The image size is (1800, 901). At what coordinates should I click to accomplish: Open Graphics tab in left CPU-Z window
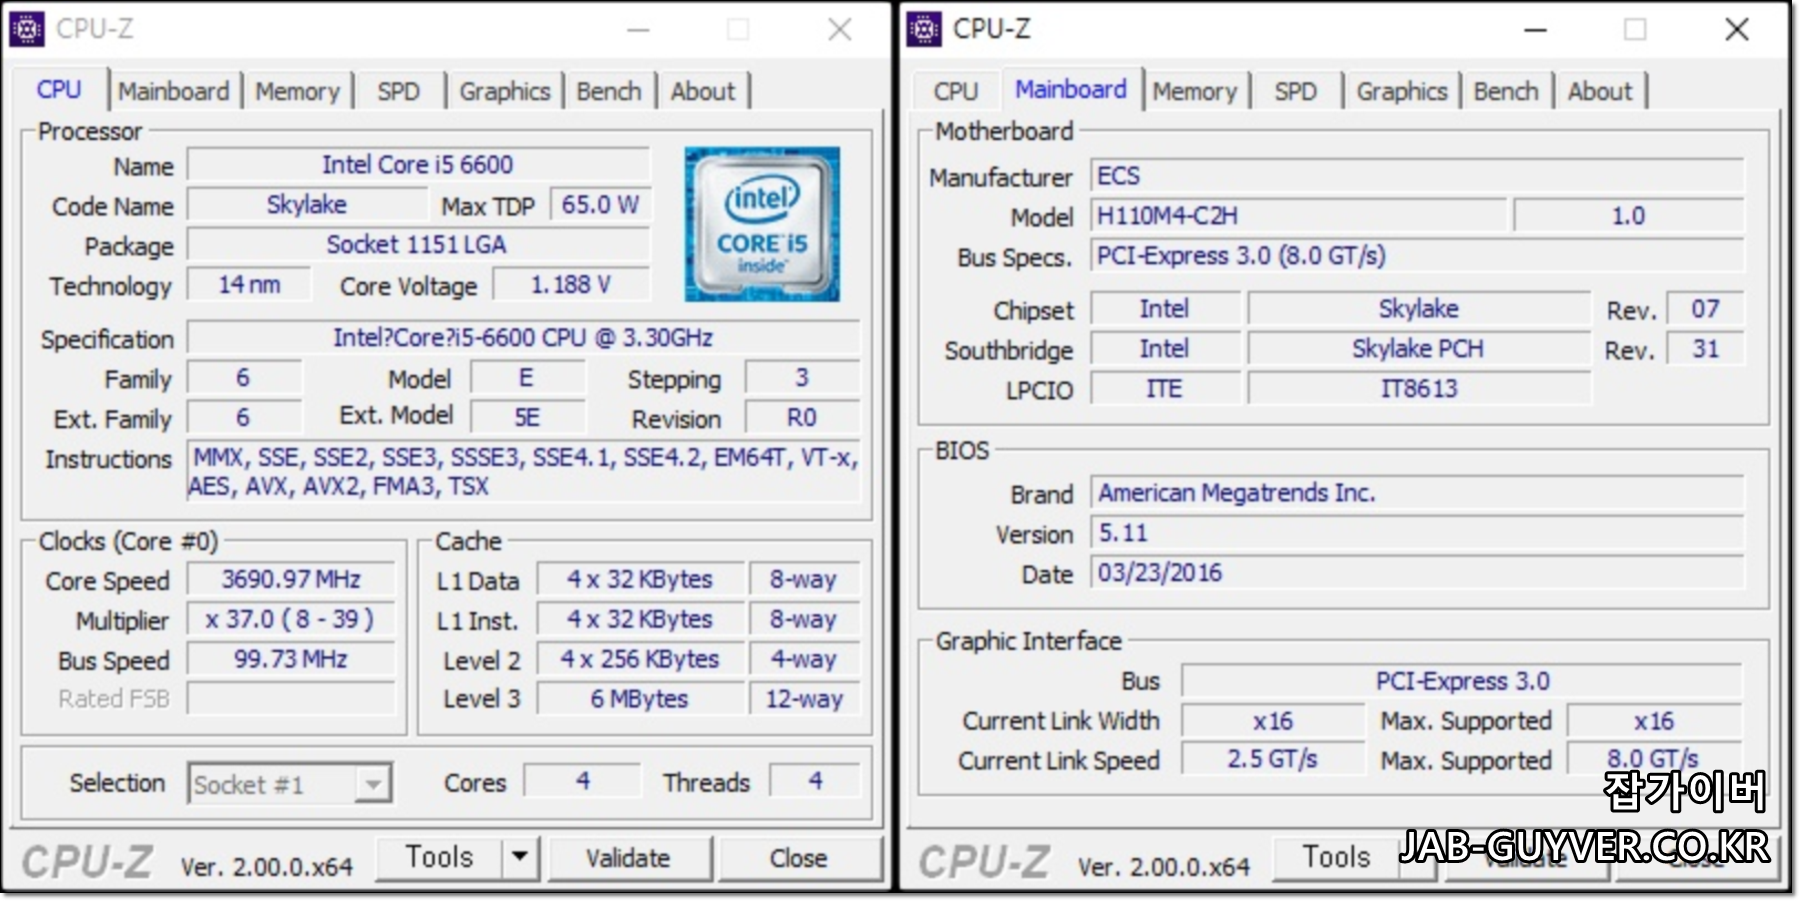tap(504, 91)
